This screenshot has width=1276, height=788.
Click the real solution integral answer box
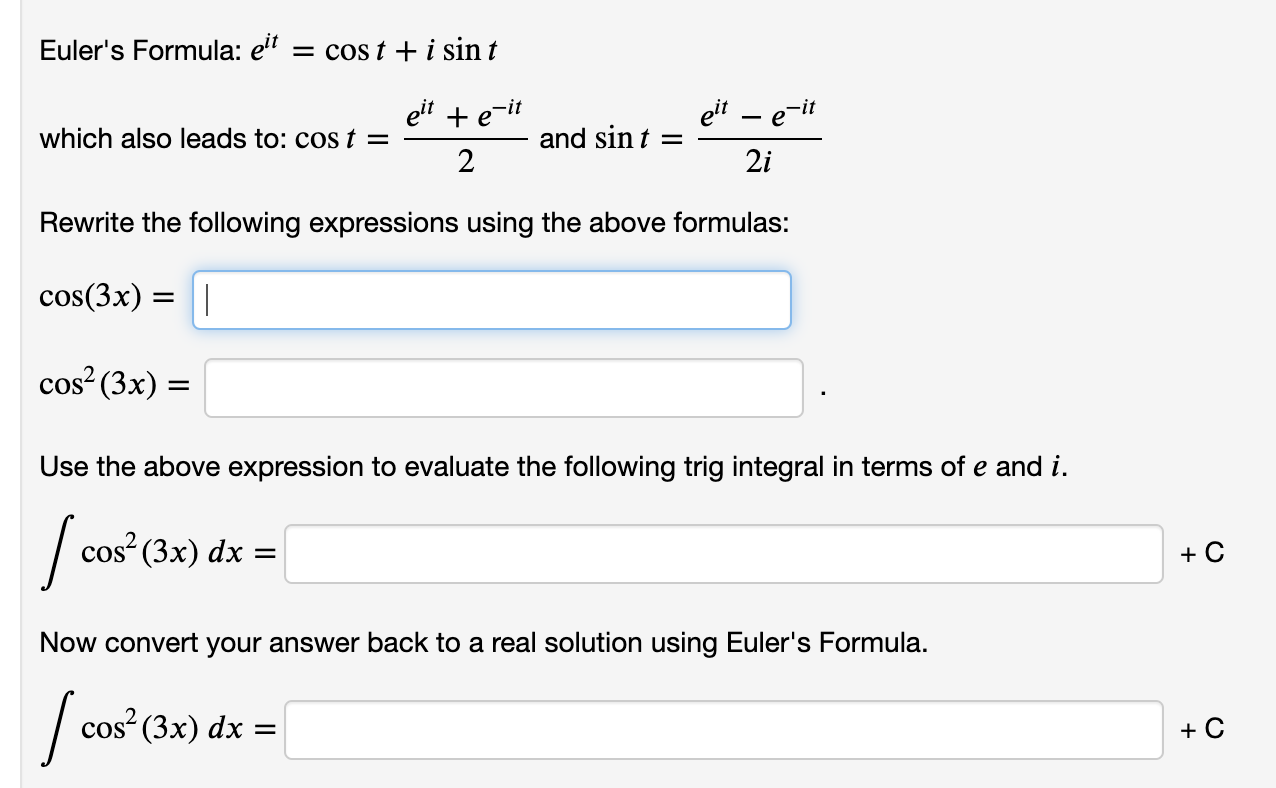(x=720, y=729)
